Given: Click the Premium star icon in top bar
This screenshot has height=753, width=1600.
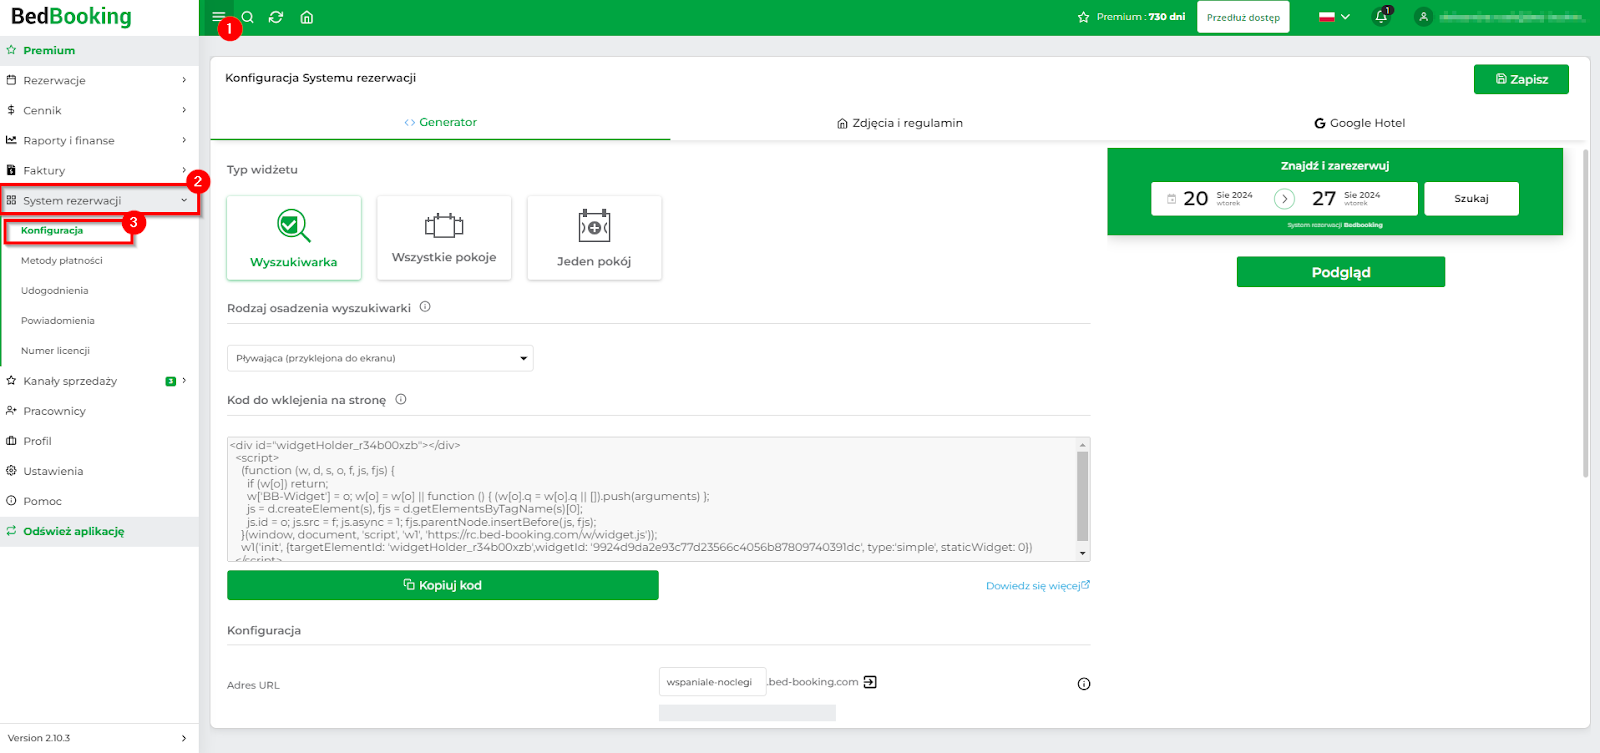Looking at the screenshot, I should click(x=1083, y=17).
